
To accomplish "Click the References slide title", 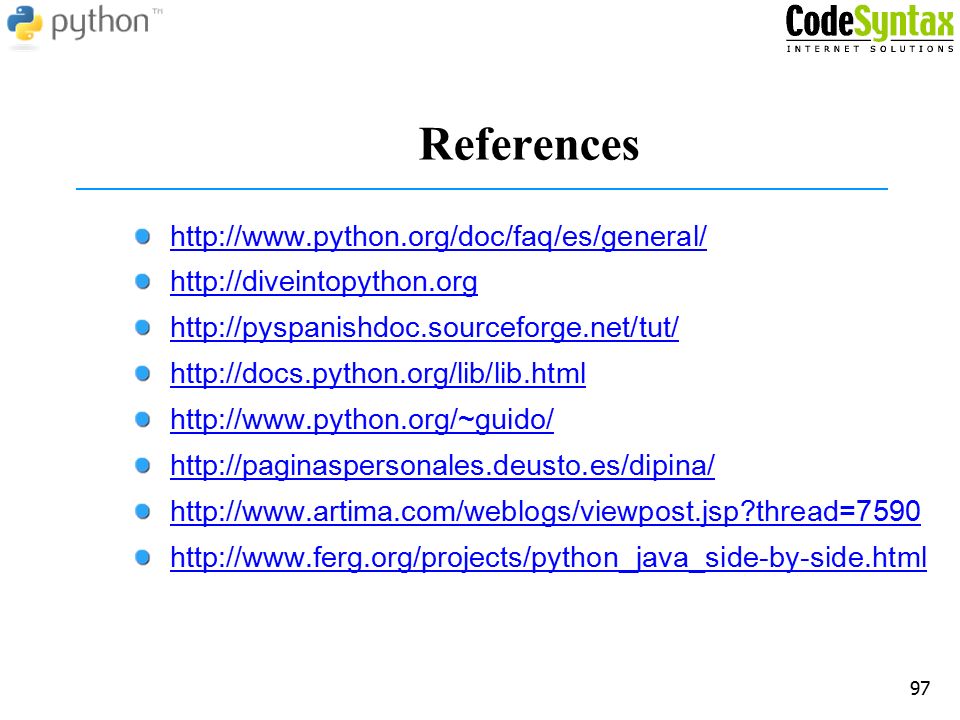I will tap(529, 145).
